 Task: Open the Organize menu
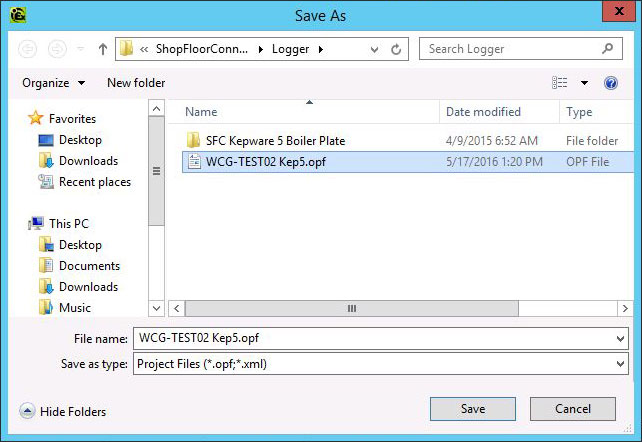pyautogui.click(x=54, y=83)
